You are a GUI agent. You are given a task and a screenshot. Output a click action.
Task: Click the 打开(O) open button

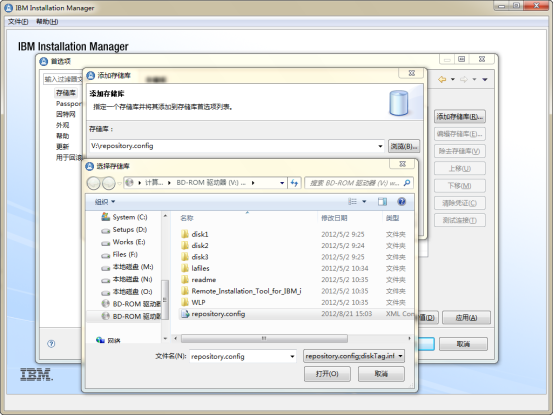pos(327,374)
